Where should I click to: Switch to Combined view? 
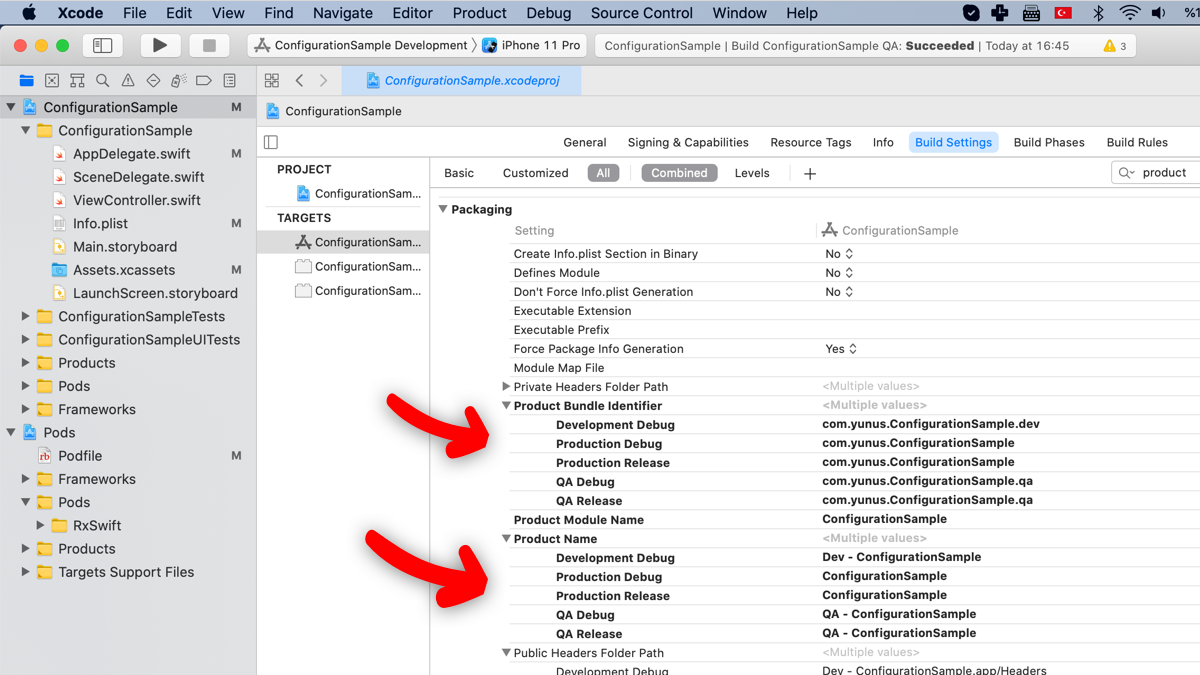click(x=679, y=173)
